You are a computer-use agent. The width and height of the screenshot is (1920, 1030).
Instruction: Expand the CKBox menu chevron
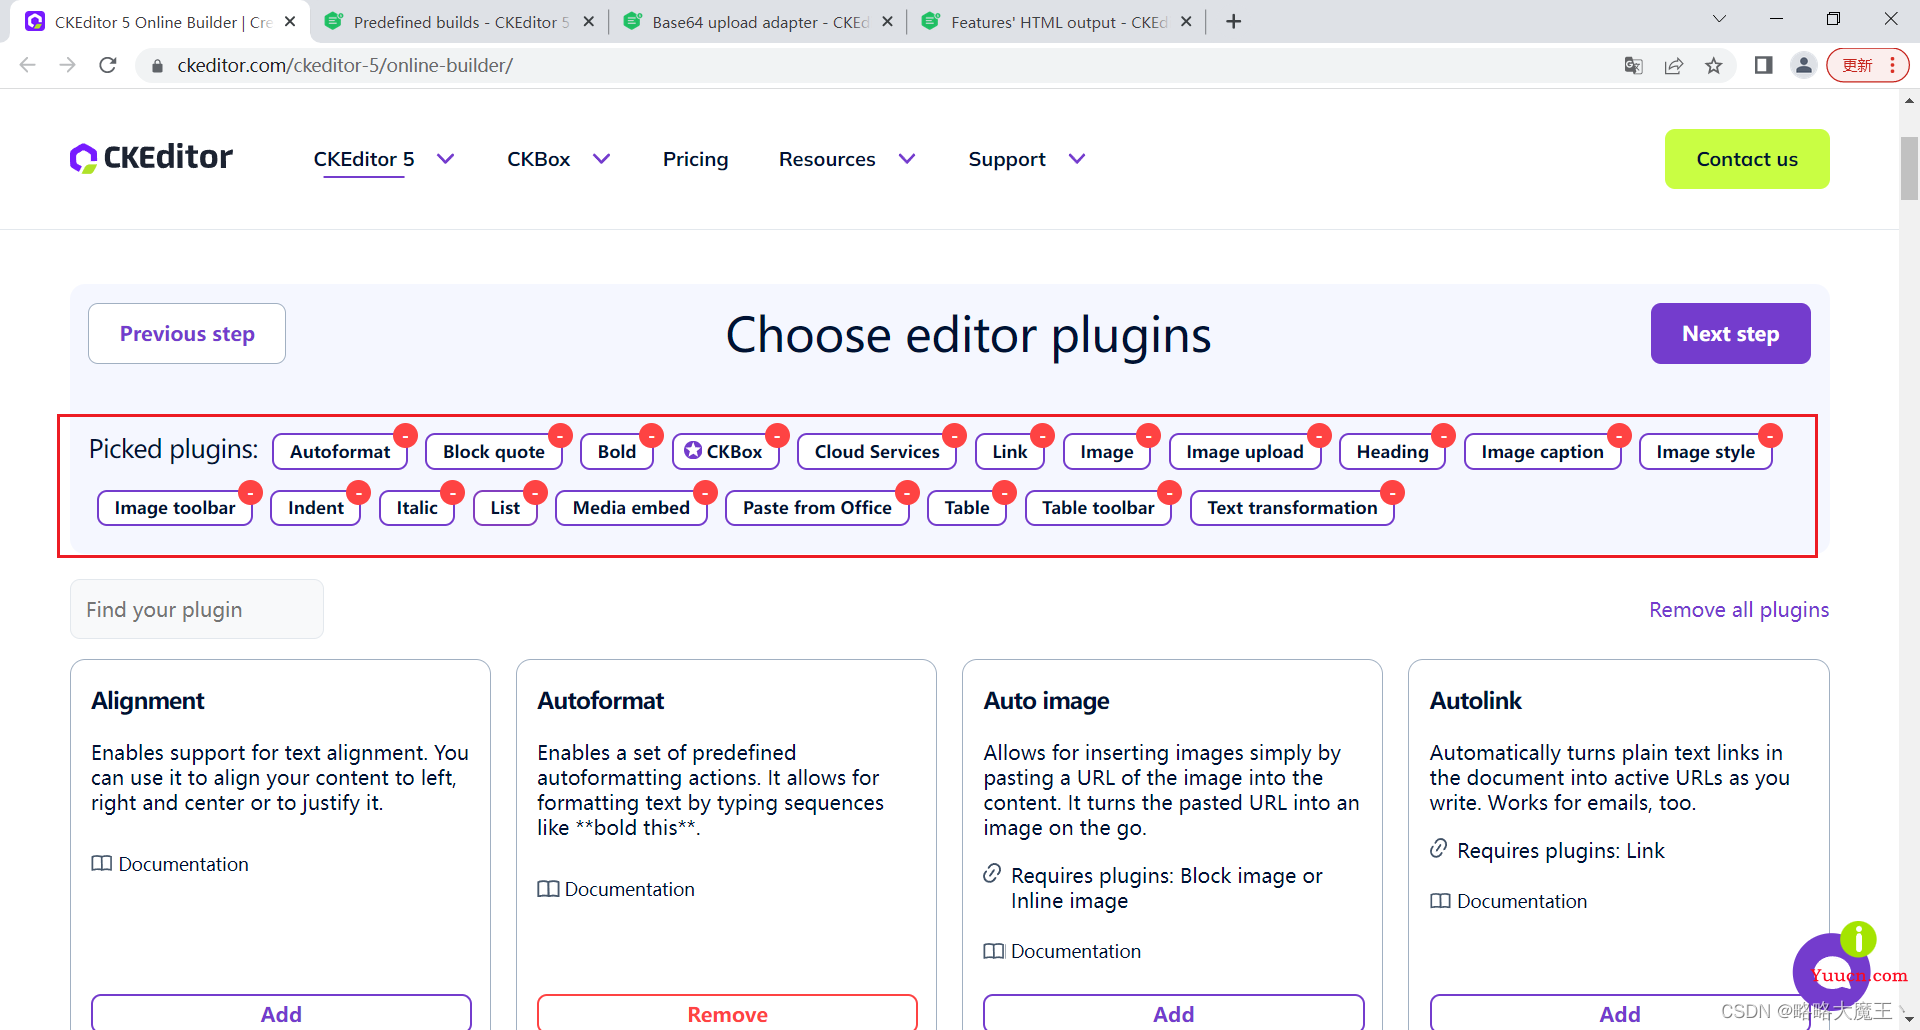(x=601, y=159)
